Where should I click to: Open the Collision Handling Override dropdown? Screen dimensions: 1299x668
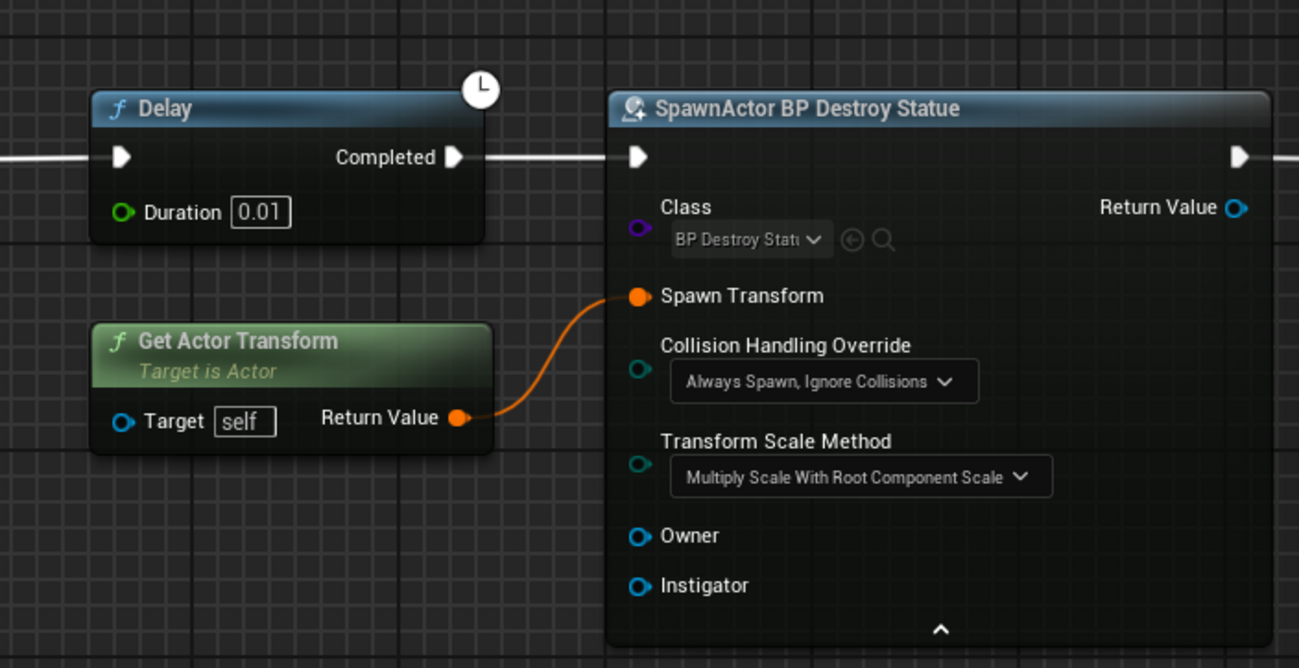(823, 382)
